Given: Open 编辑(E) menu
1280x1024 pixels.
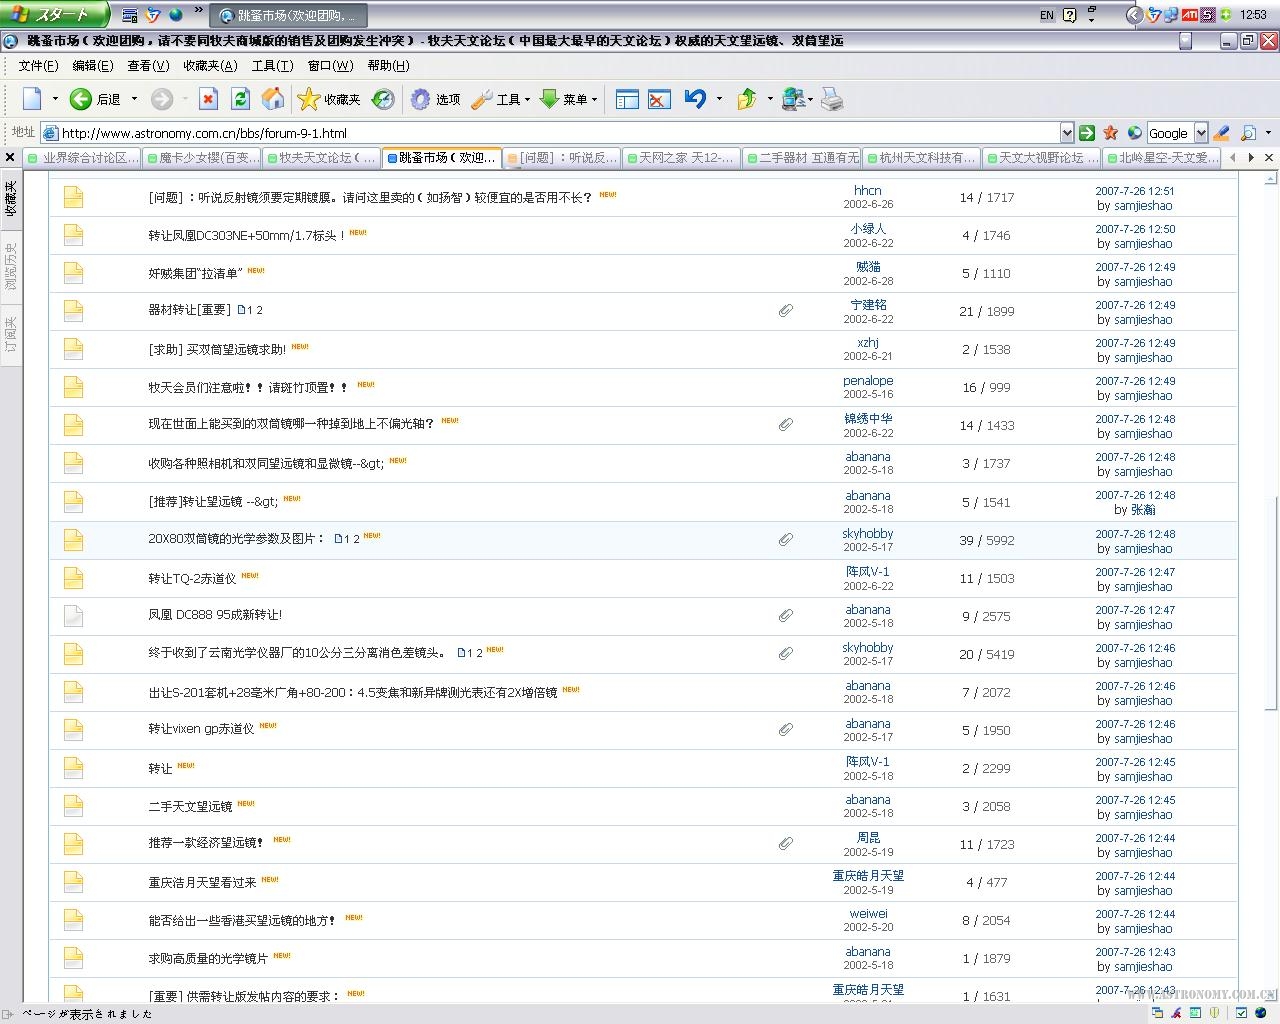Looking at the screenshot, I should [x=92, y=66].
